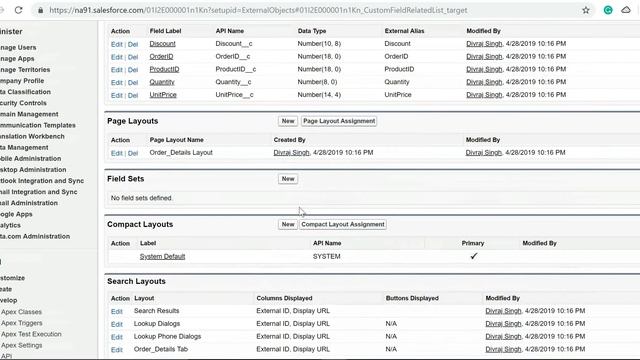Open the Grammarly extension icon
Image resolution: width=640 pixels, height=360 pixels.
pyautogui.click(x=608, y=10)
